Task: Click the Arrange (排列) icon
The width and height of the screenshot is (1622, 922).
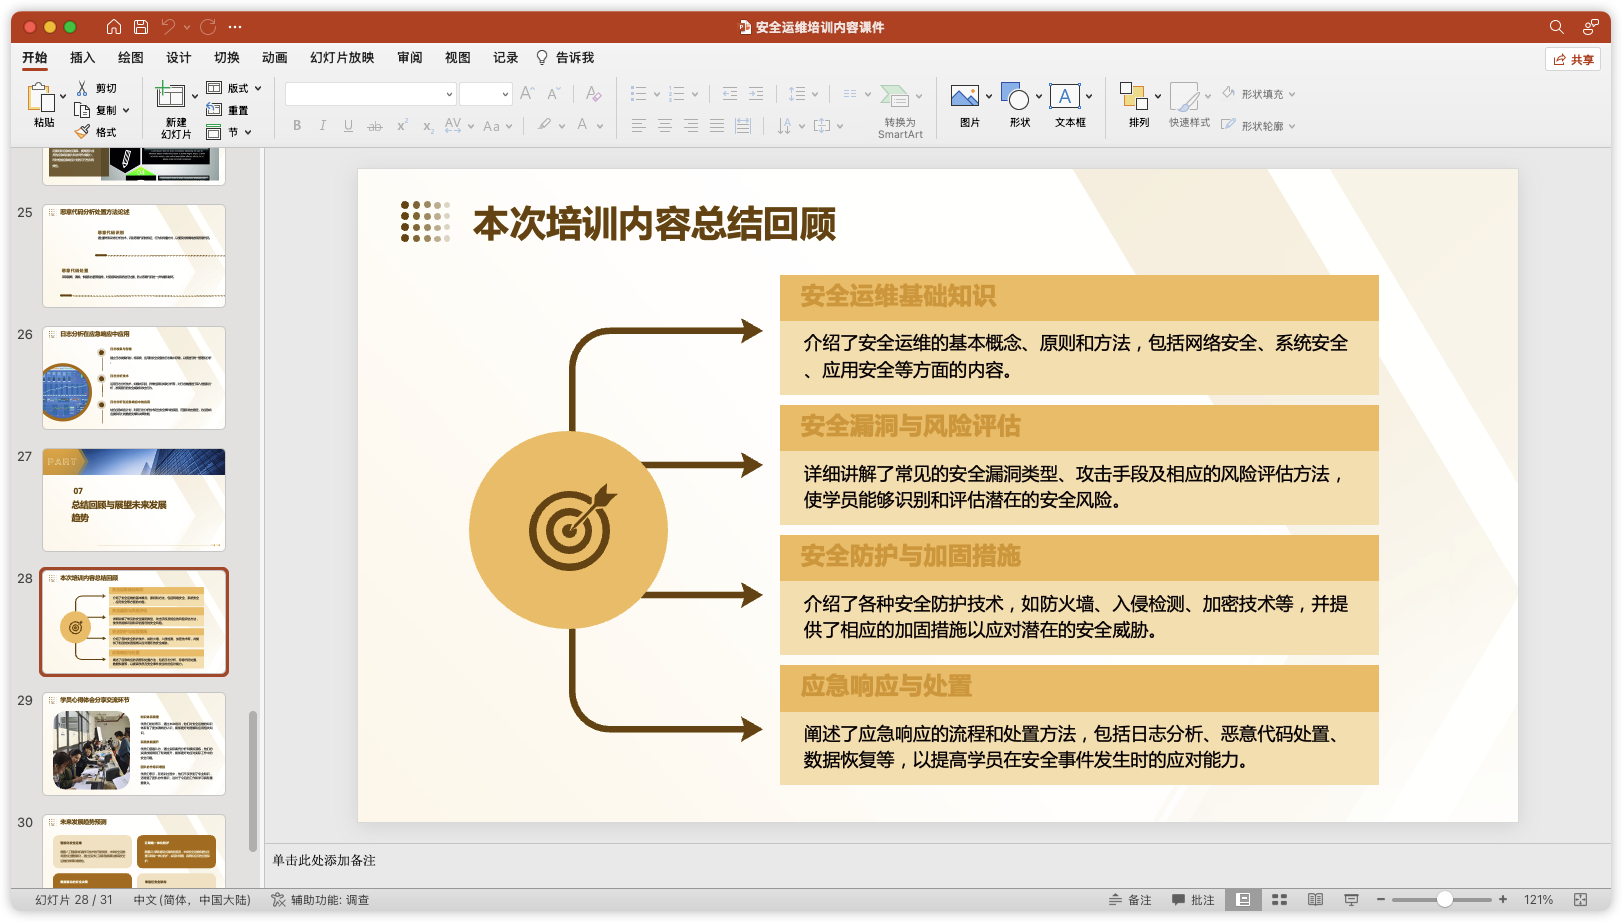Action: [1133, 97]
